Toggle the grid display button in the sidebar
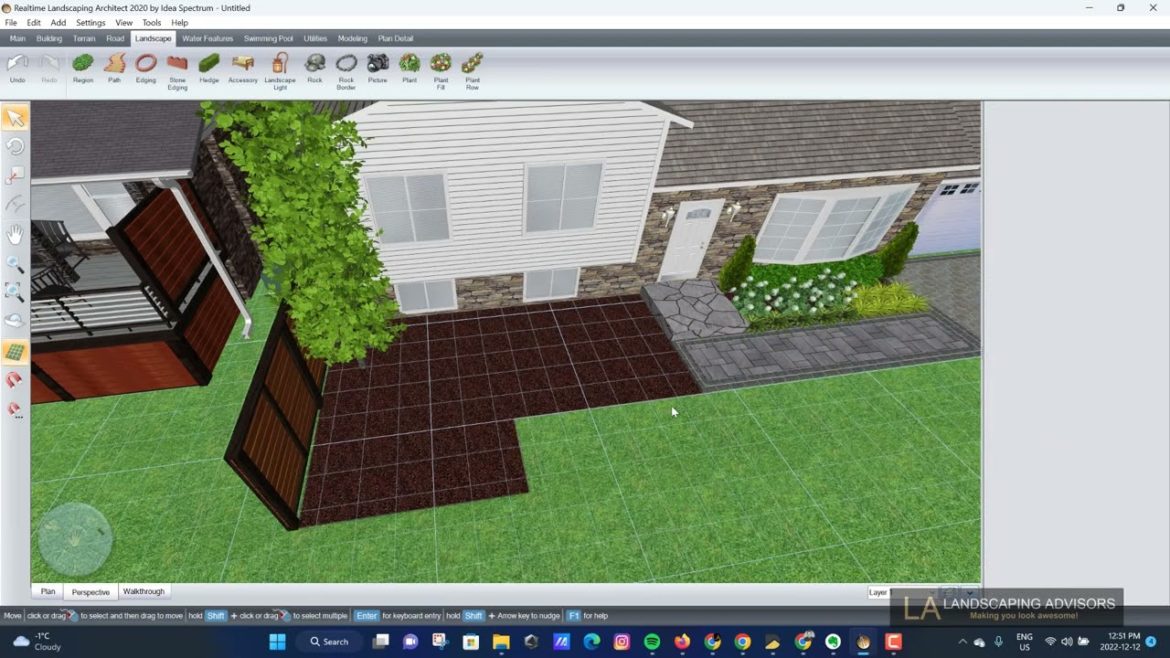 tap(15, 350)
